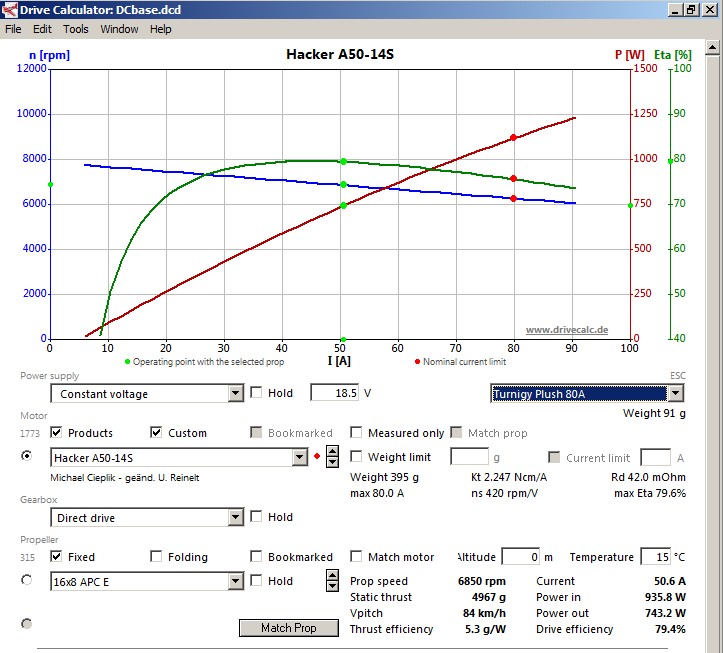Select the radio button beside 16x8 APC E
The height and width of the screenshot is (653, 723).
[x=26, y=580]
